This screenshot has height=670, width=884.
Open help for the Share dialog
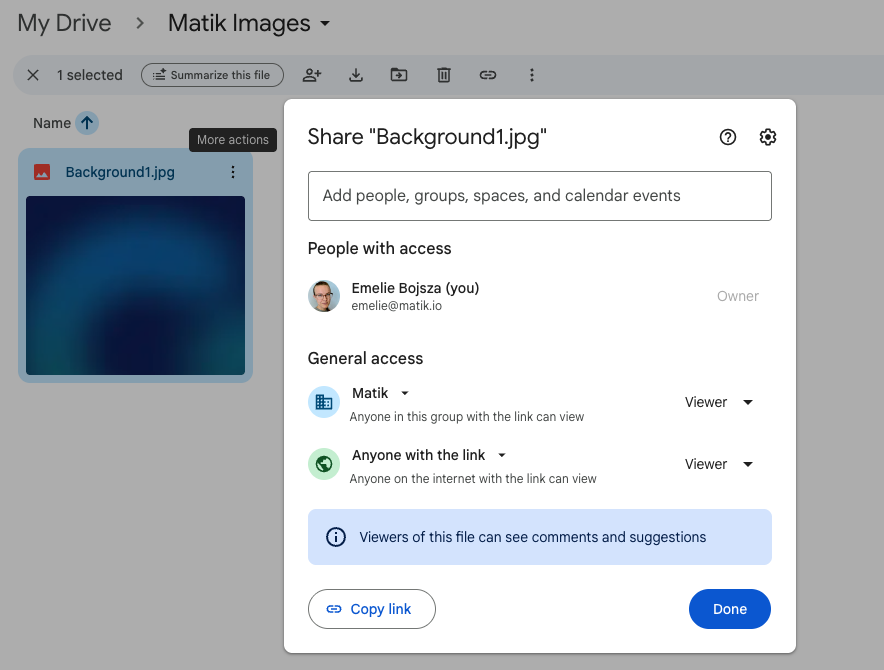point(727,137)
